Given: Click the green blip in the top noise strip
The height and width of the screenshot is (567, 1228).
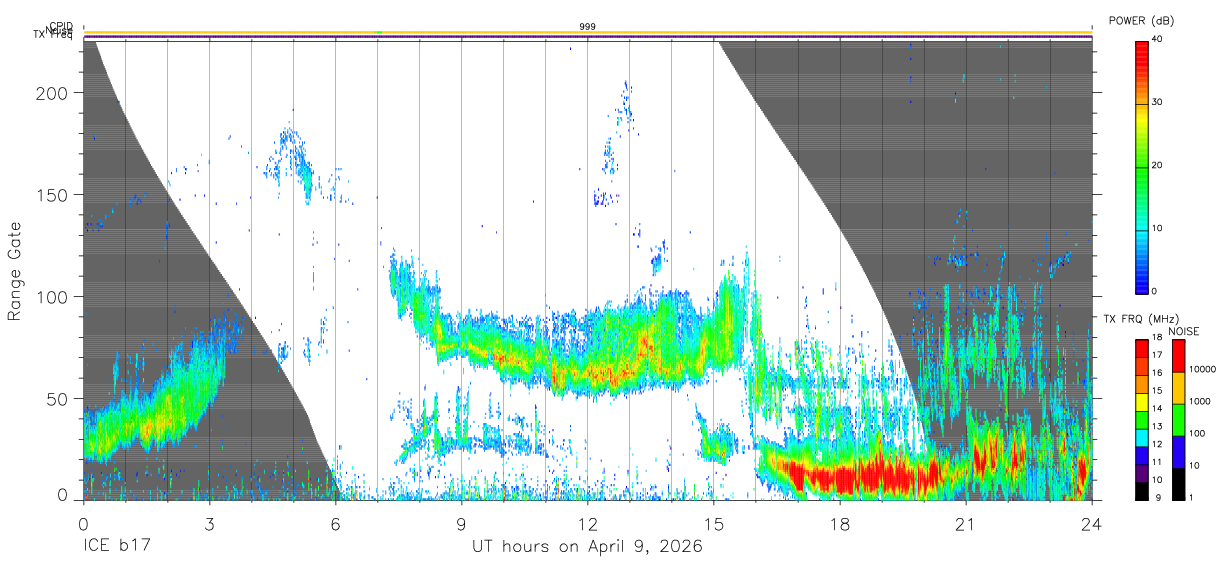Looking at the screenshot, I should click(x=378, y=32).
